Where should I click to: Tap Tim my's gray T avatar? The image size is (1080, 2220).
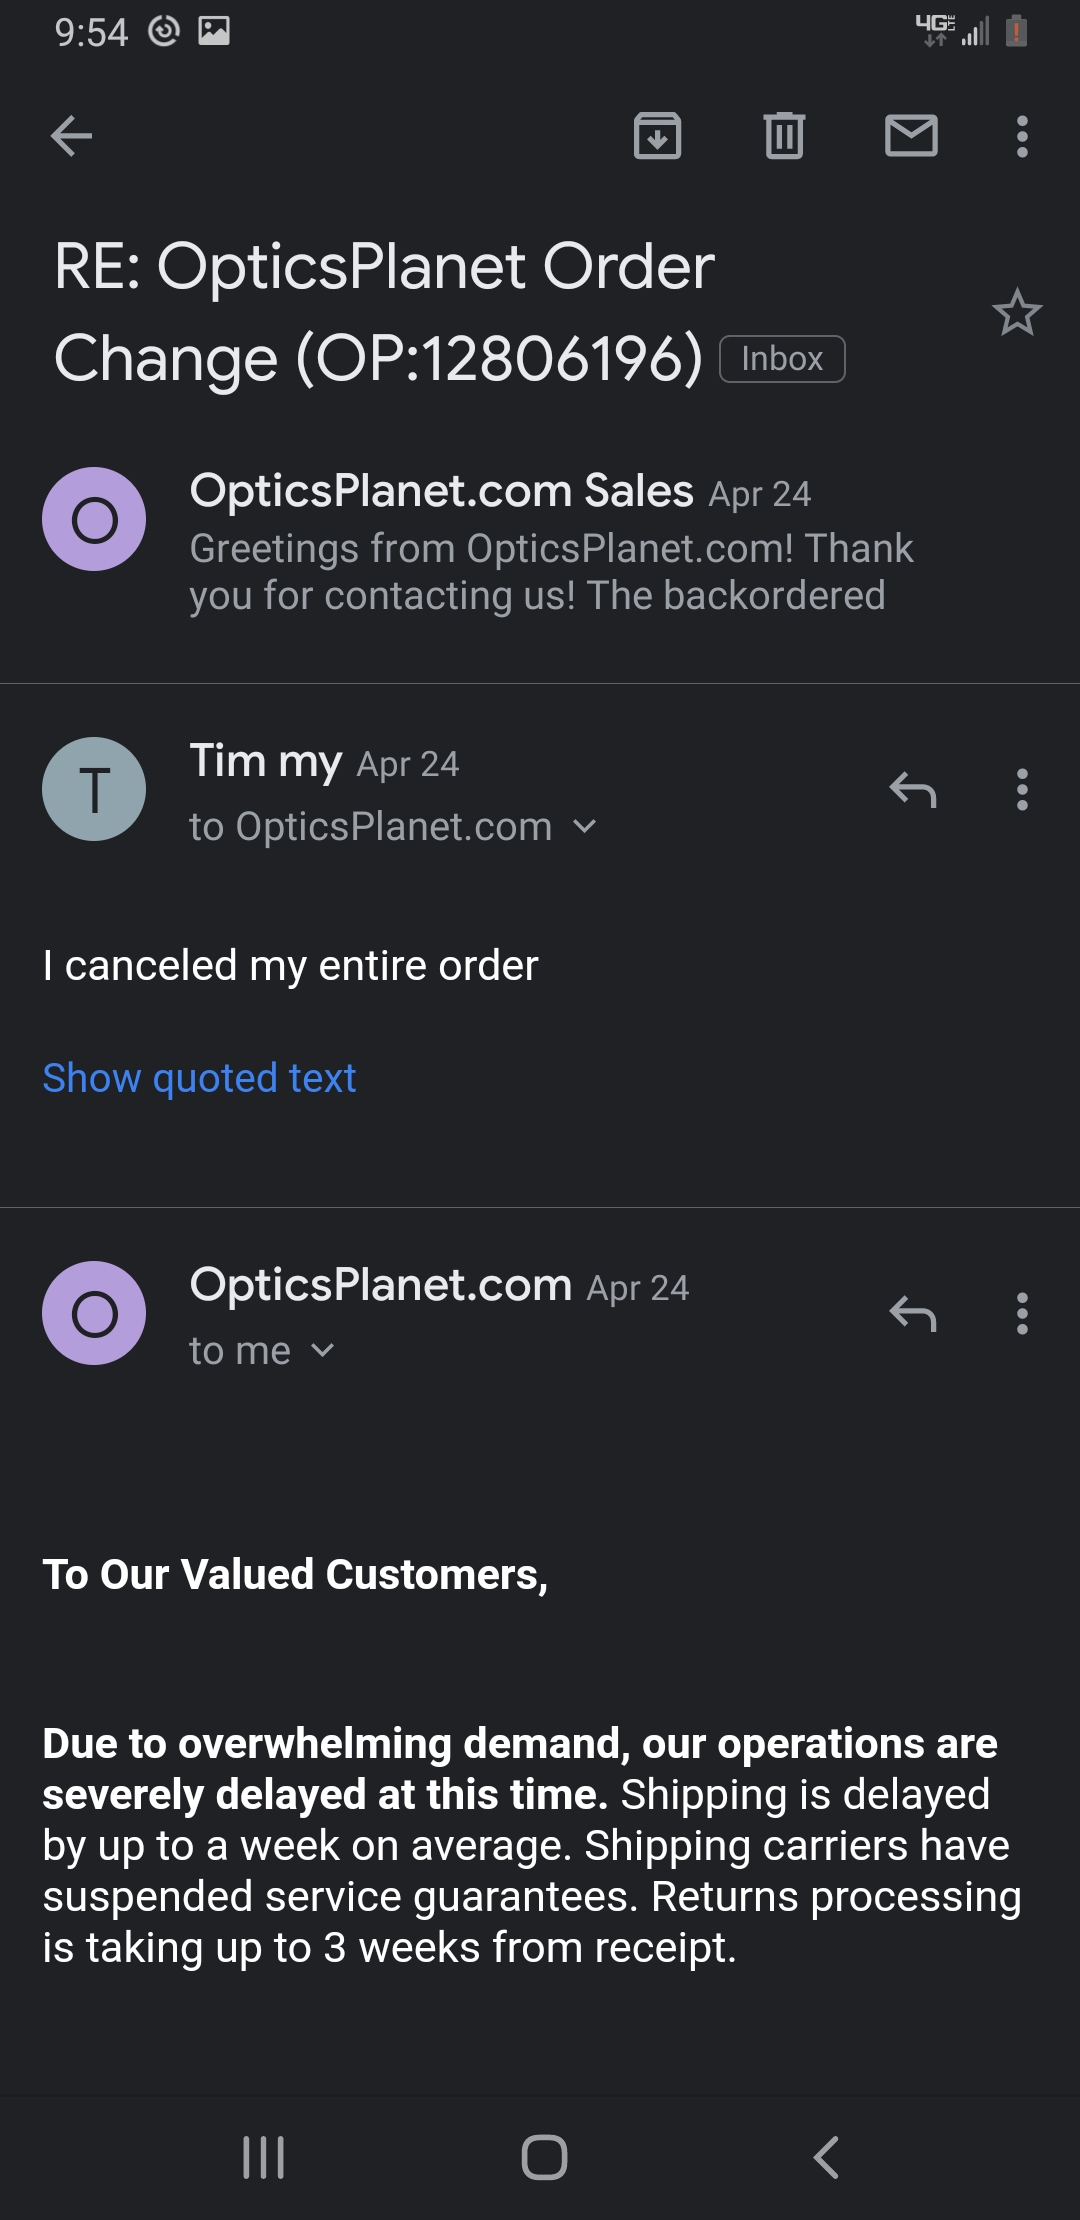(94, 789)
